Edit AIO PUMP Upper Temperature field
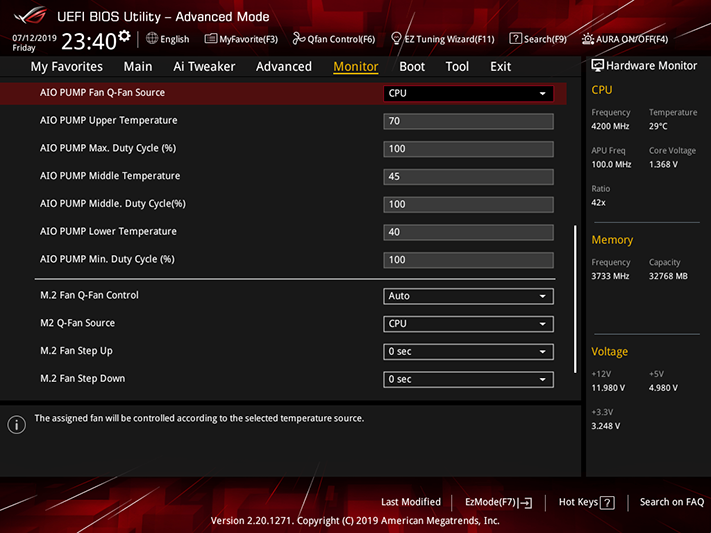 (x=468, y=121)
